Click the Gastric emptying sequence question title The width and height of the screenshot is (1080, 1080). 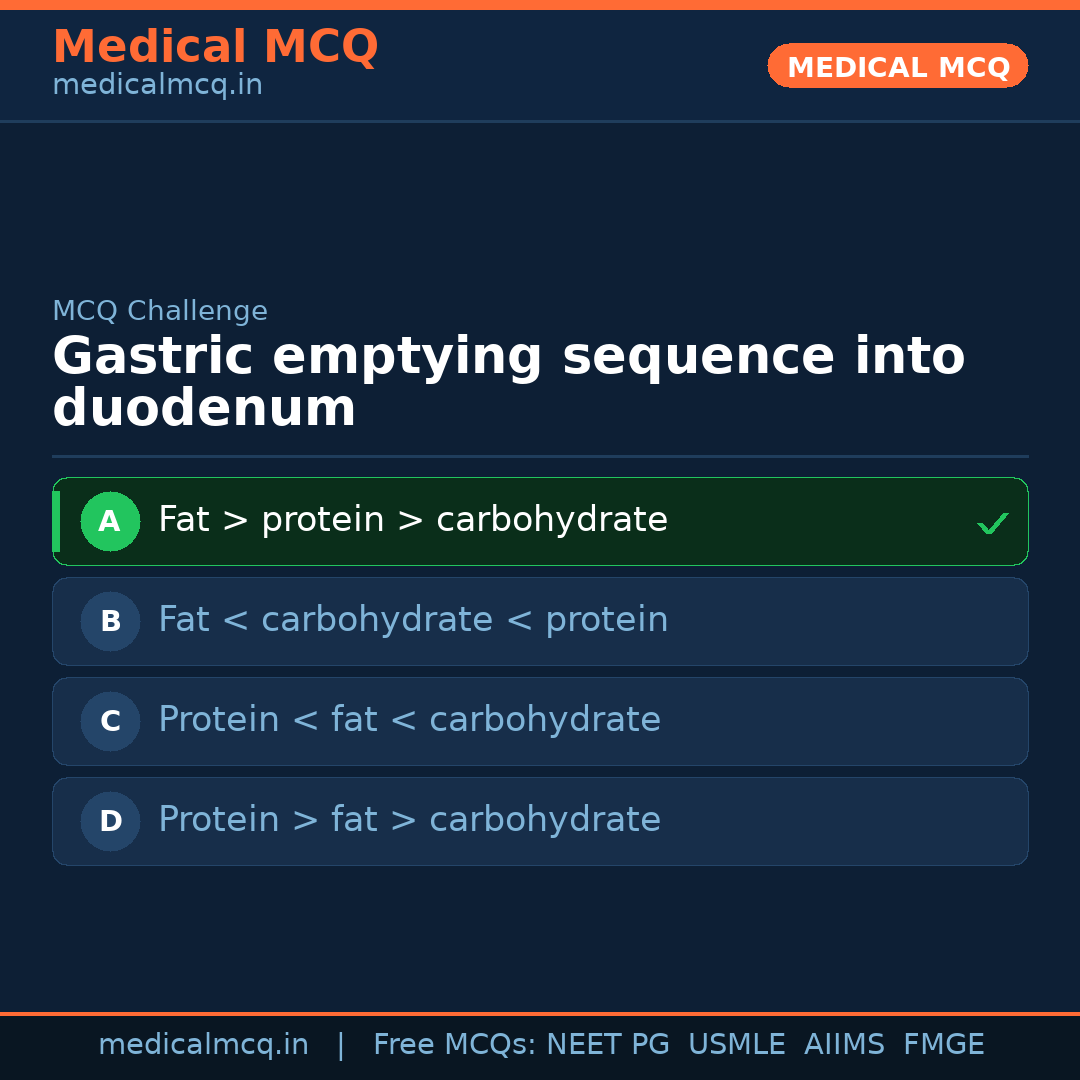click(508, 382)
